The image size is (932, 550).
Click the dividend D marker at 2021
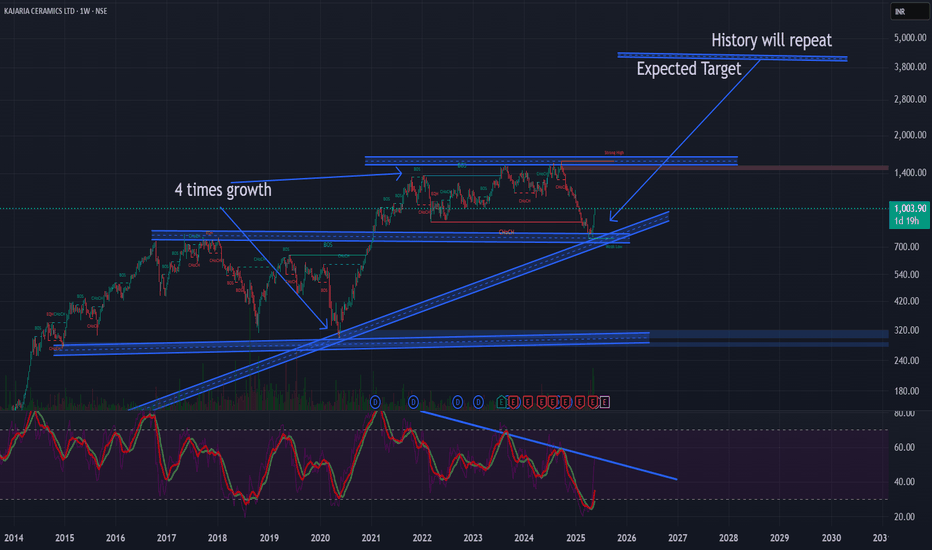tap(375, 403)
